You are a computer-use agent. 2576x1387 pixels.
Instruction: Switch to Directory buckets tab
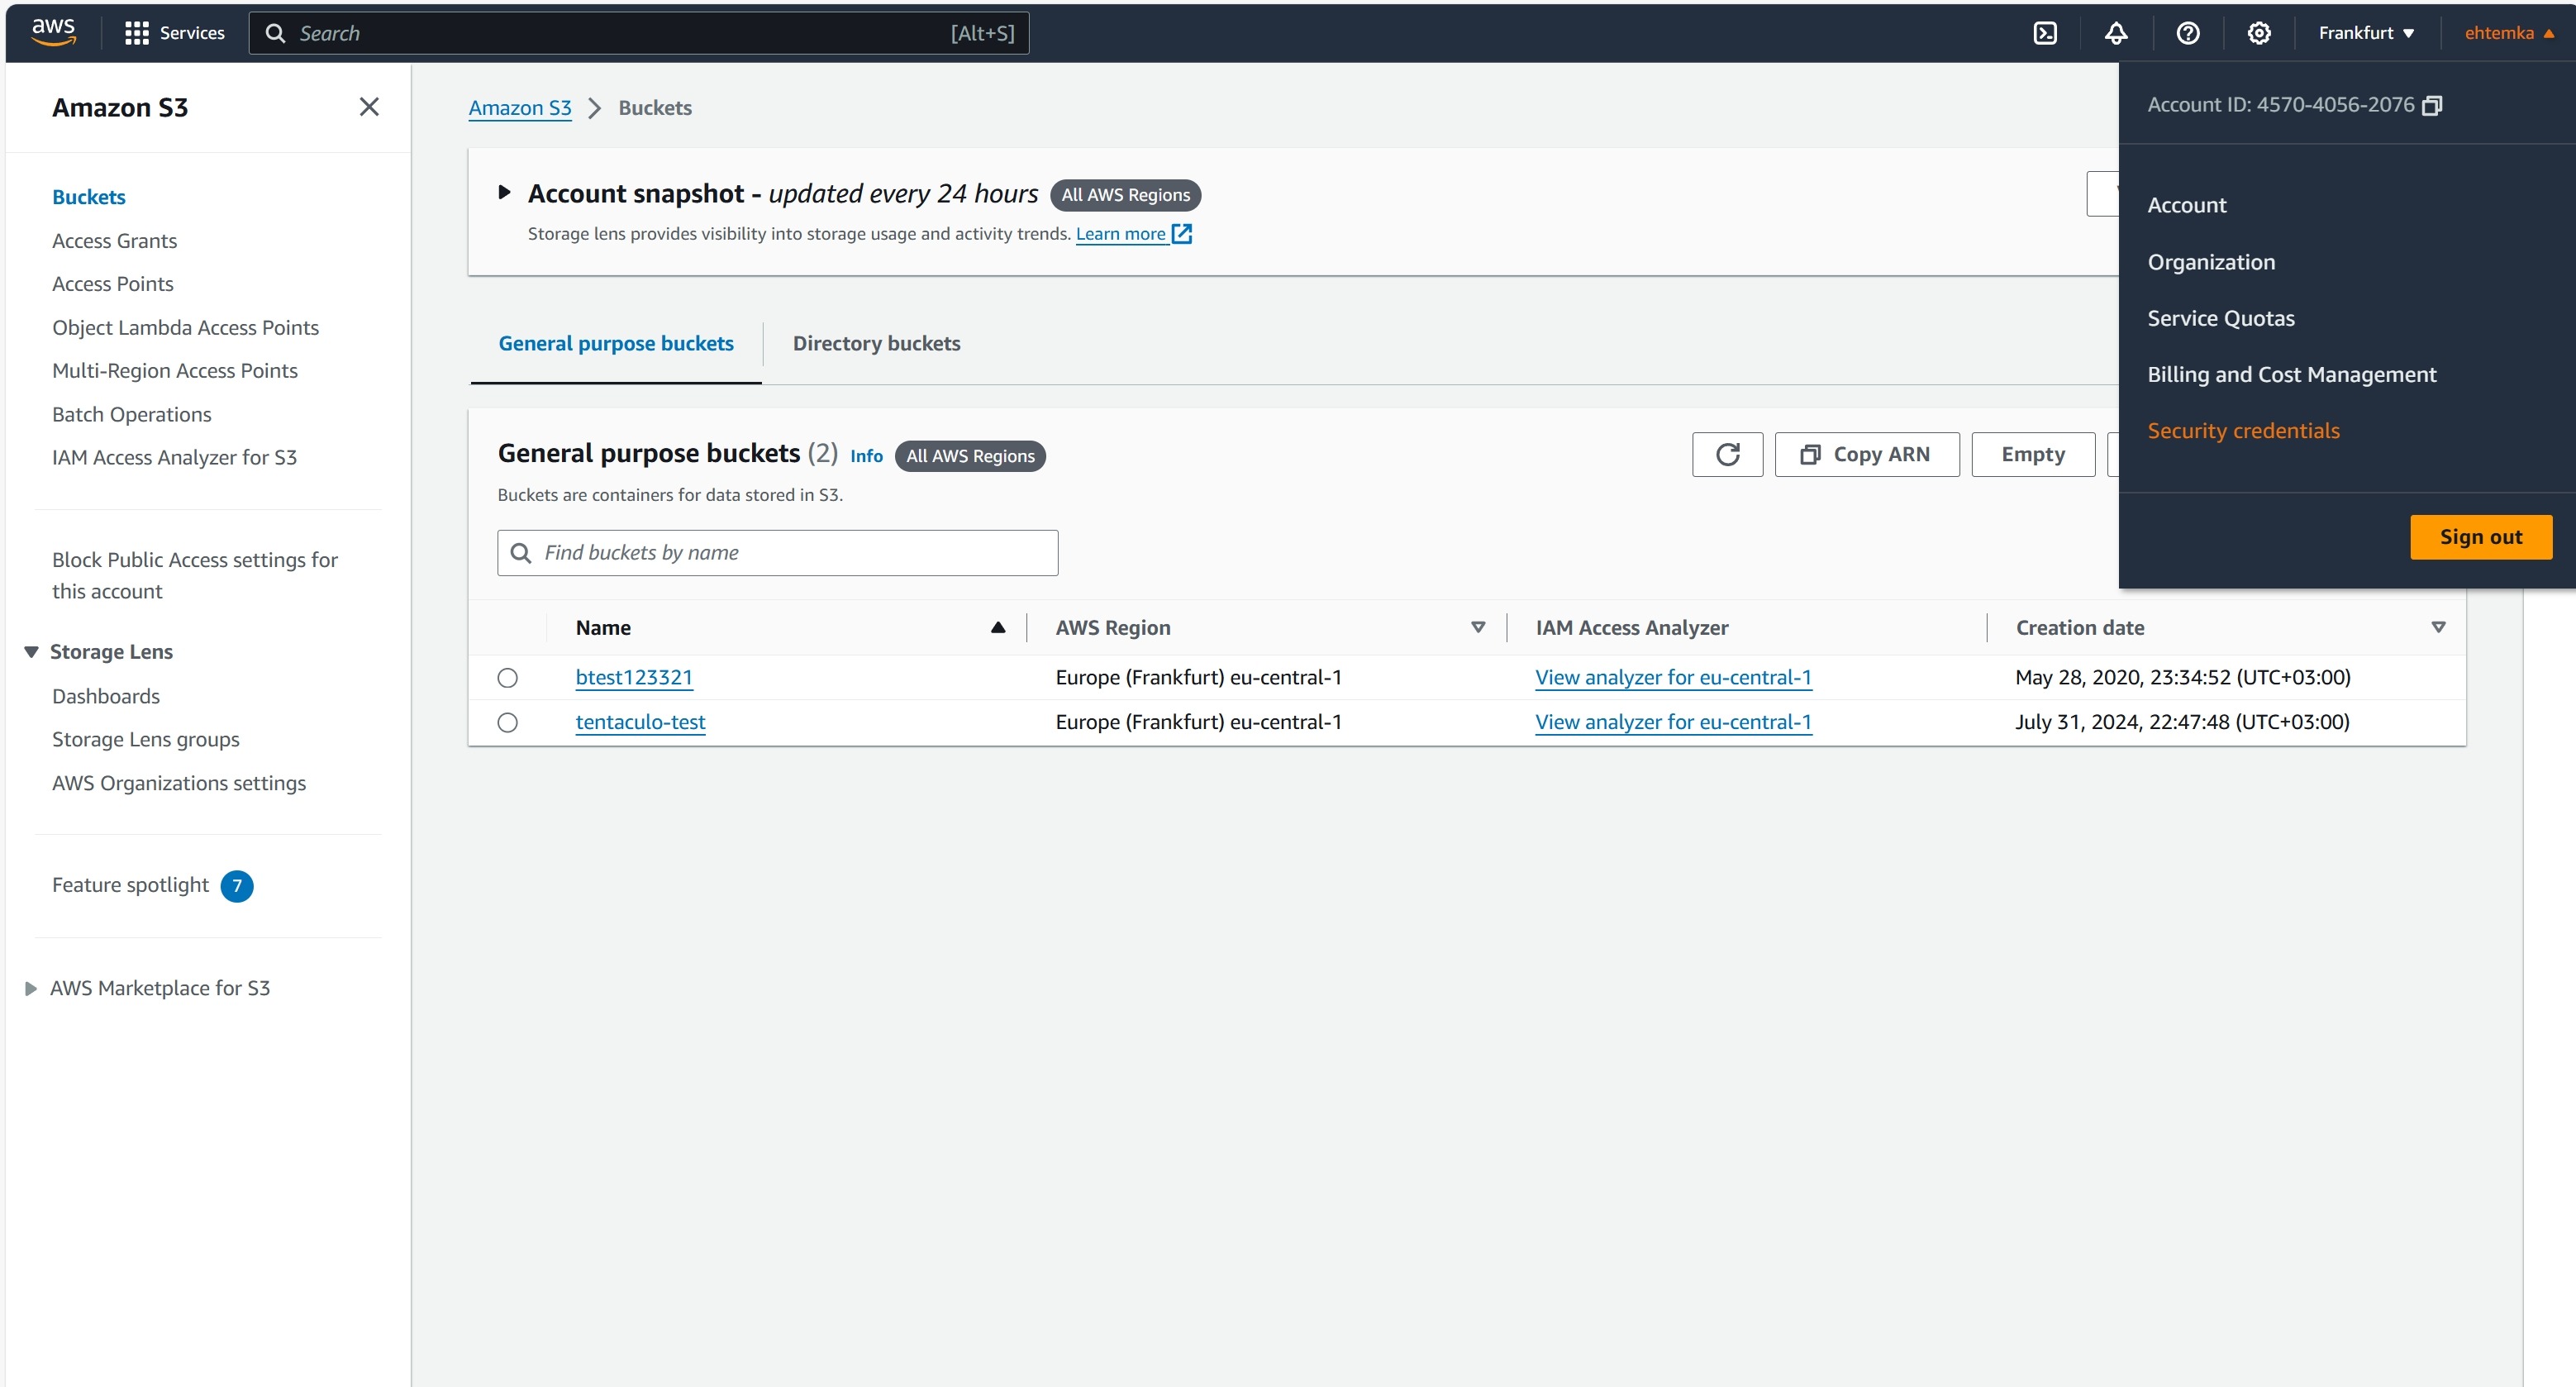(876, 343)
